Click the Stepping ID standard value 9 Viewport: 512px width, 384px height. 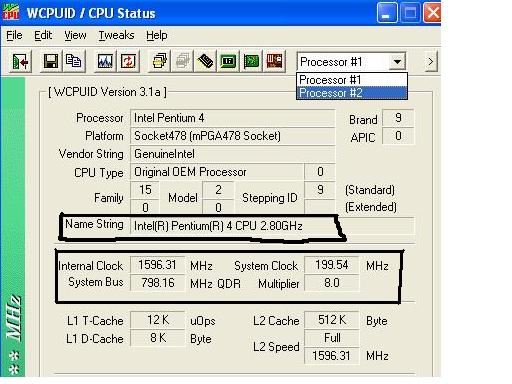pyautogui.click(x=320, y=190)
